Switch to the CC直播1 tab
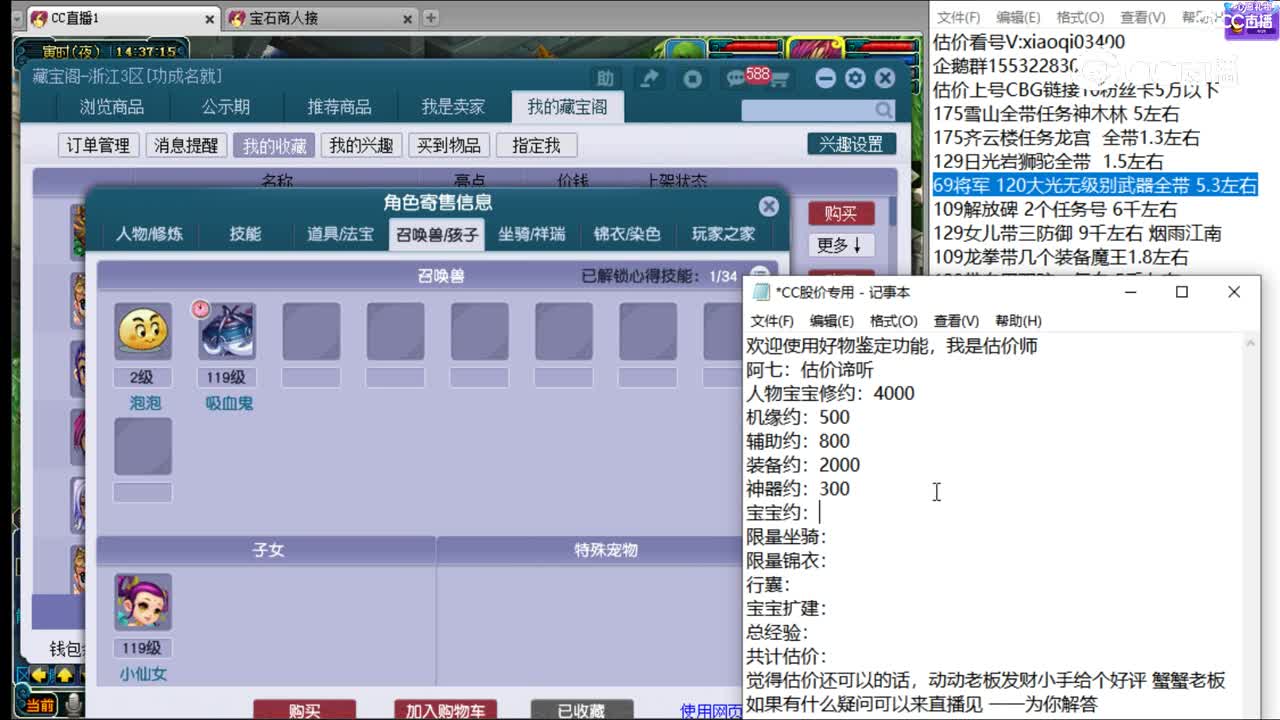1280x720 pixels. click(122, 18)
